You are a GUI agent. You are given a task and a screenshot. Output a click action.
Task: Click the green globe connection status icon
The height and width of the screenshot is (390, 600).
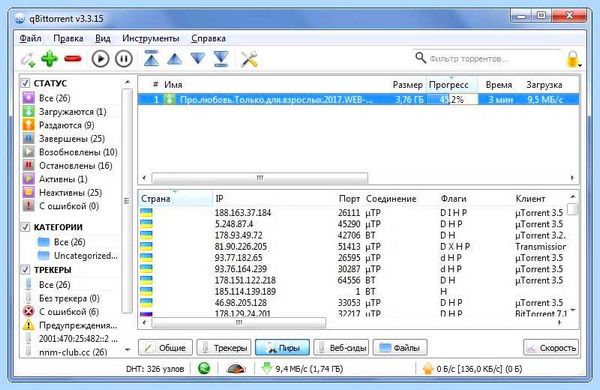(x=204, y=369)
